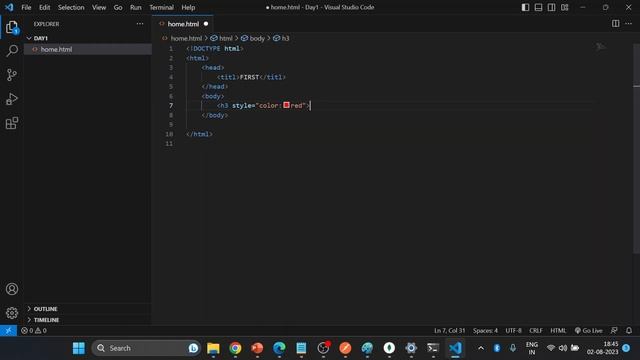Toggle bottom panel visibility
Image resolution: width=640 pixels, height=360 pixels.
pyautogui.click(x=538, y=7)
